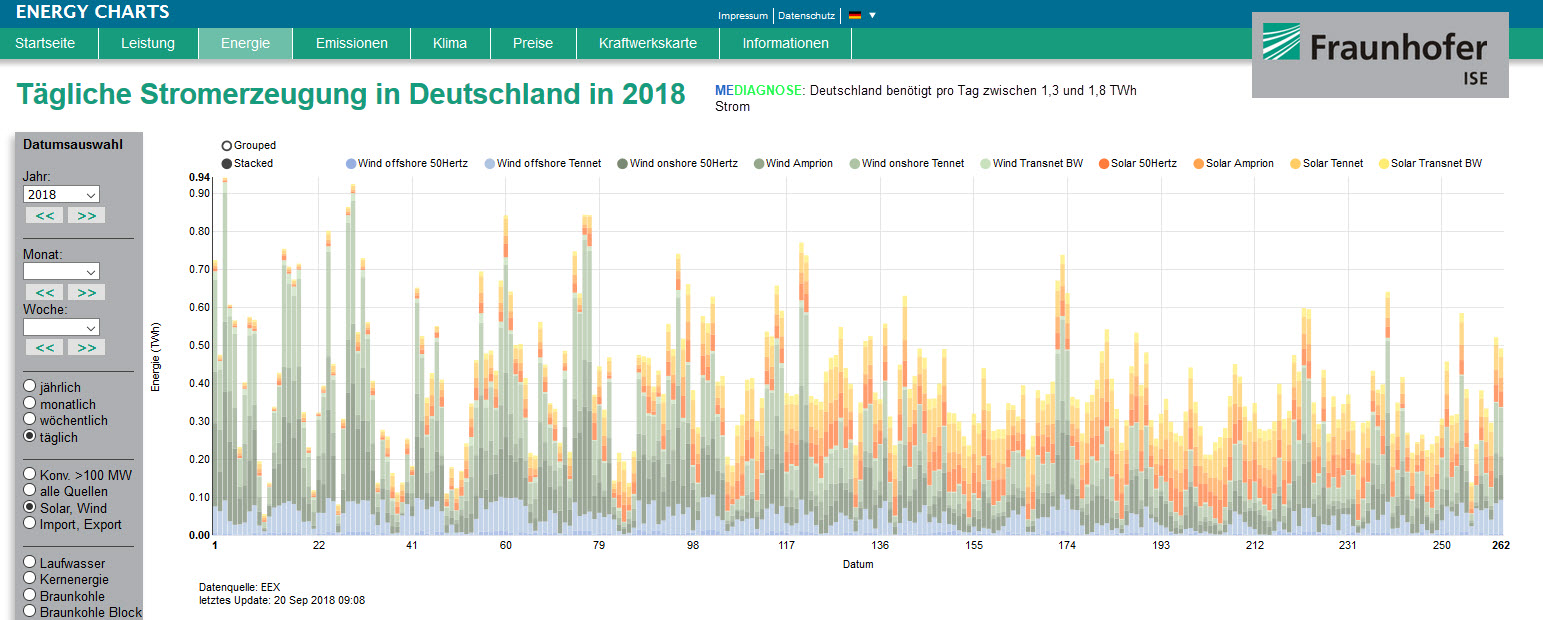Click the Impressum link
1543x620 pixels.
[743, 15]
